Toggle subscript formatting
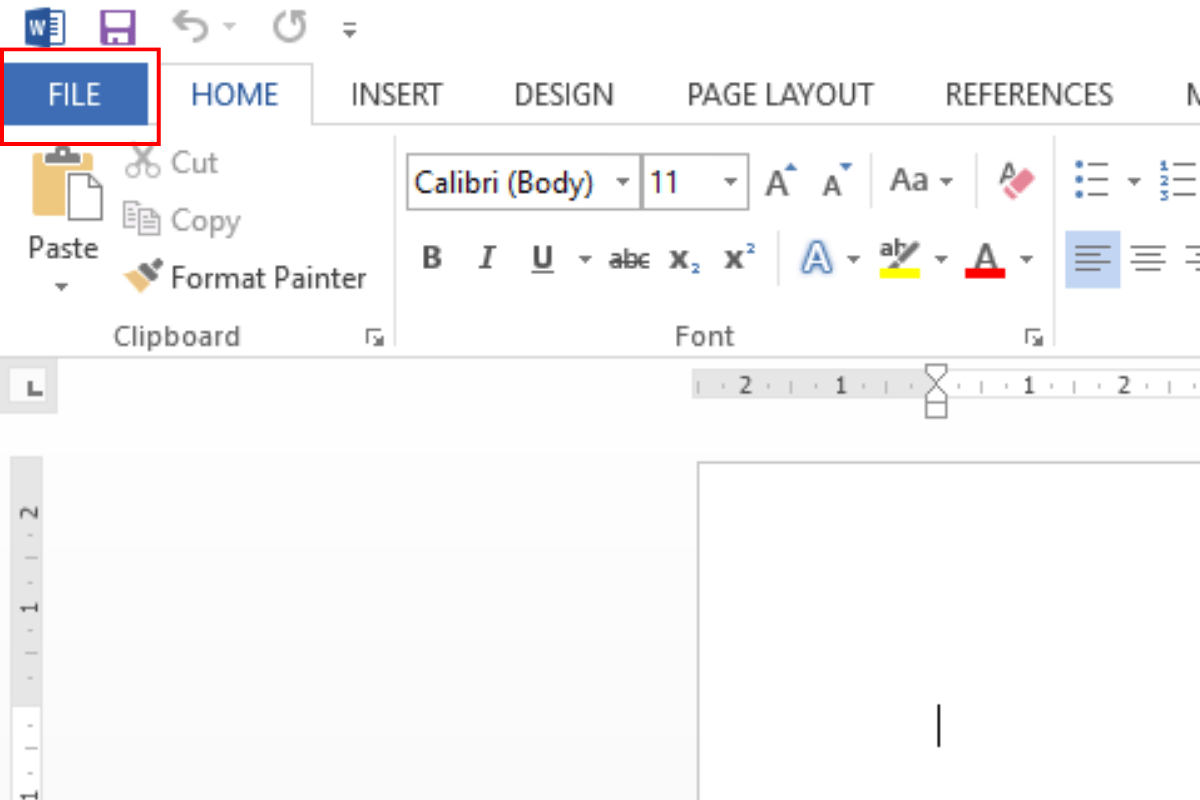The width and height of the screenshot is (1200, 800). pyautogui.click(x=682, y=259)
